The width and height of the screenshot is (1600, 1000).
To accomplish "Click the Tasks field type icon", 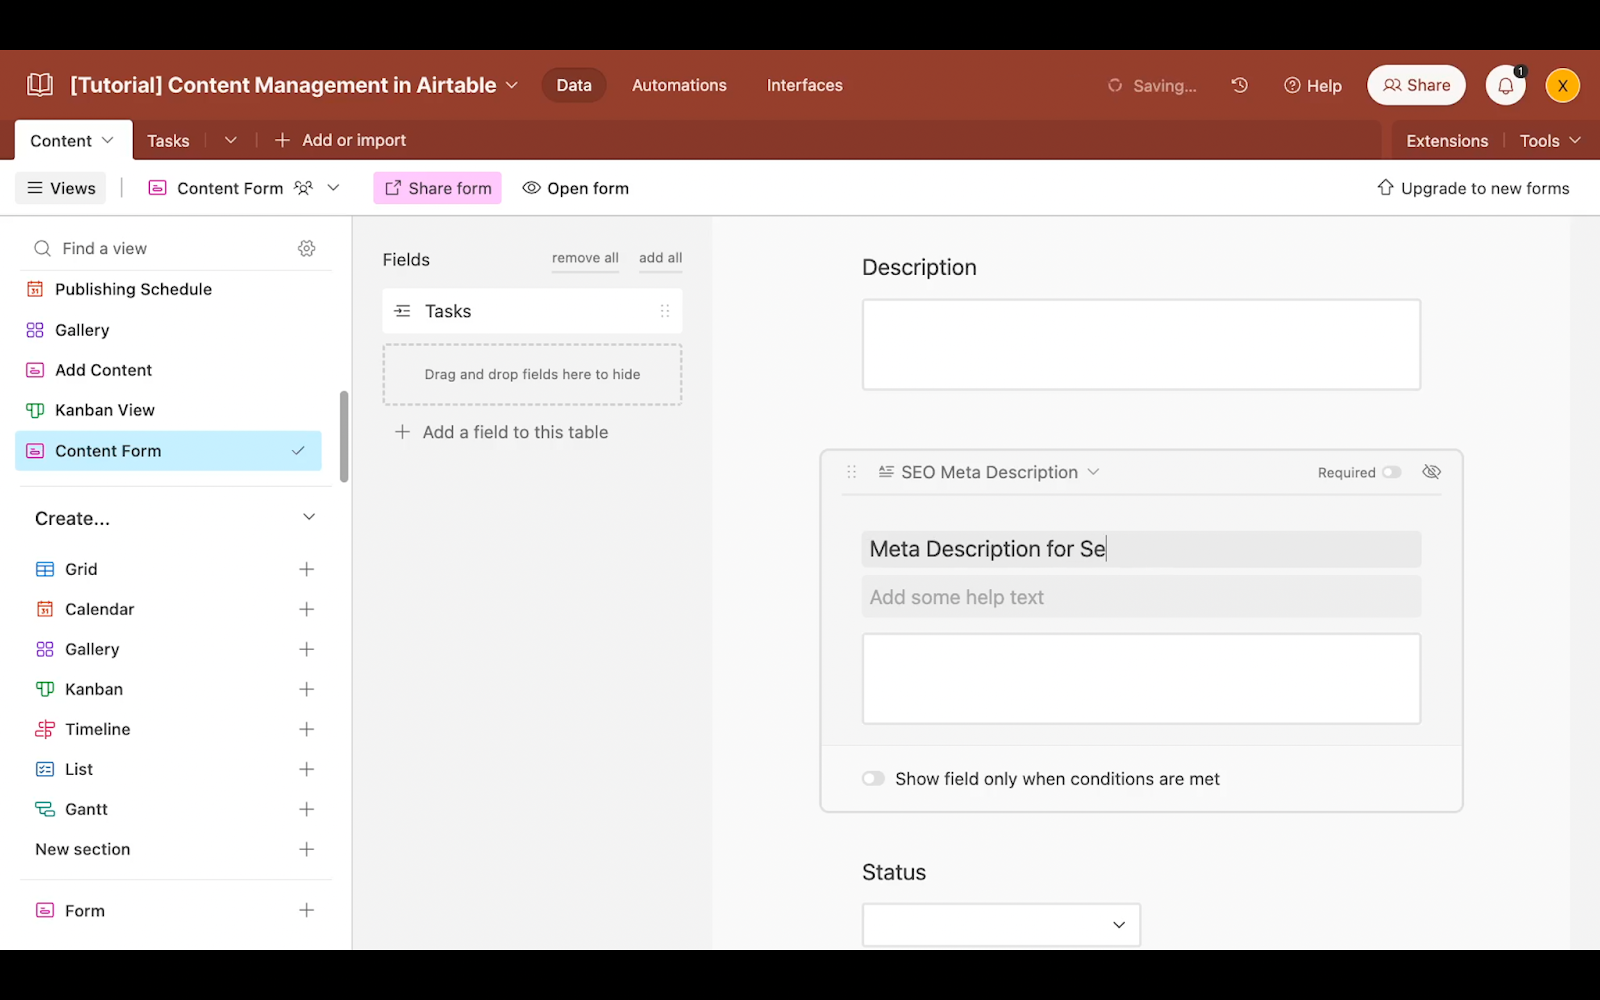I will coord(403,311).
